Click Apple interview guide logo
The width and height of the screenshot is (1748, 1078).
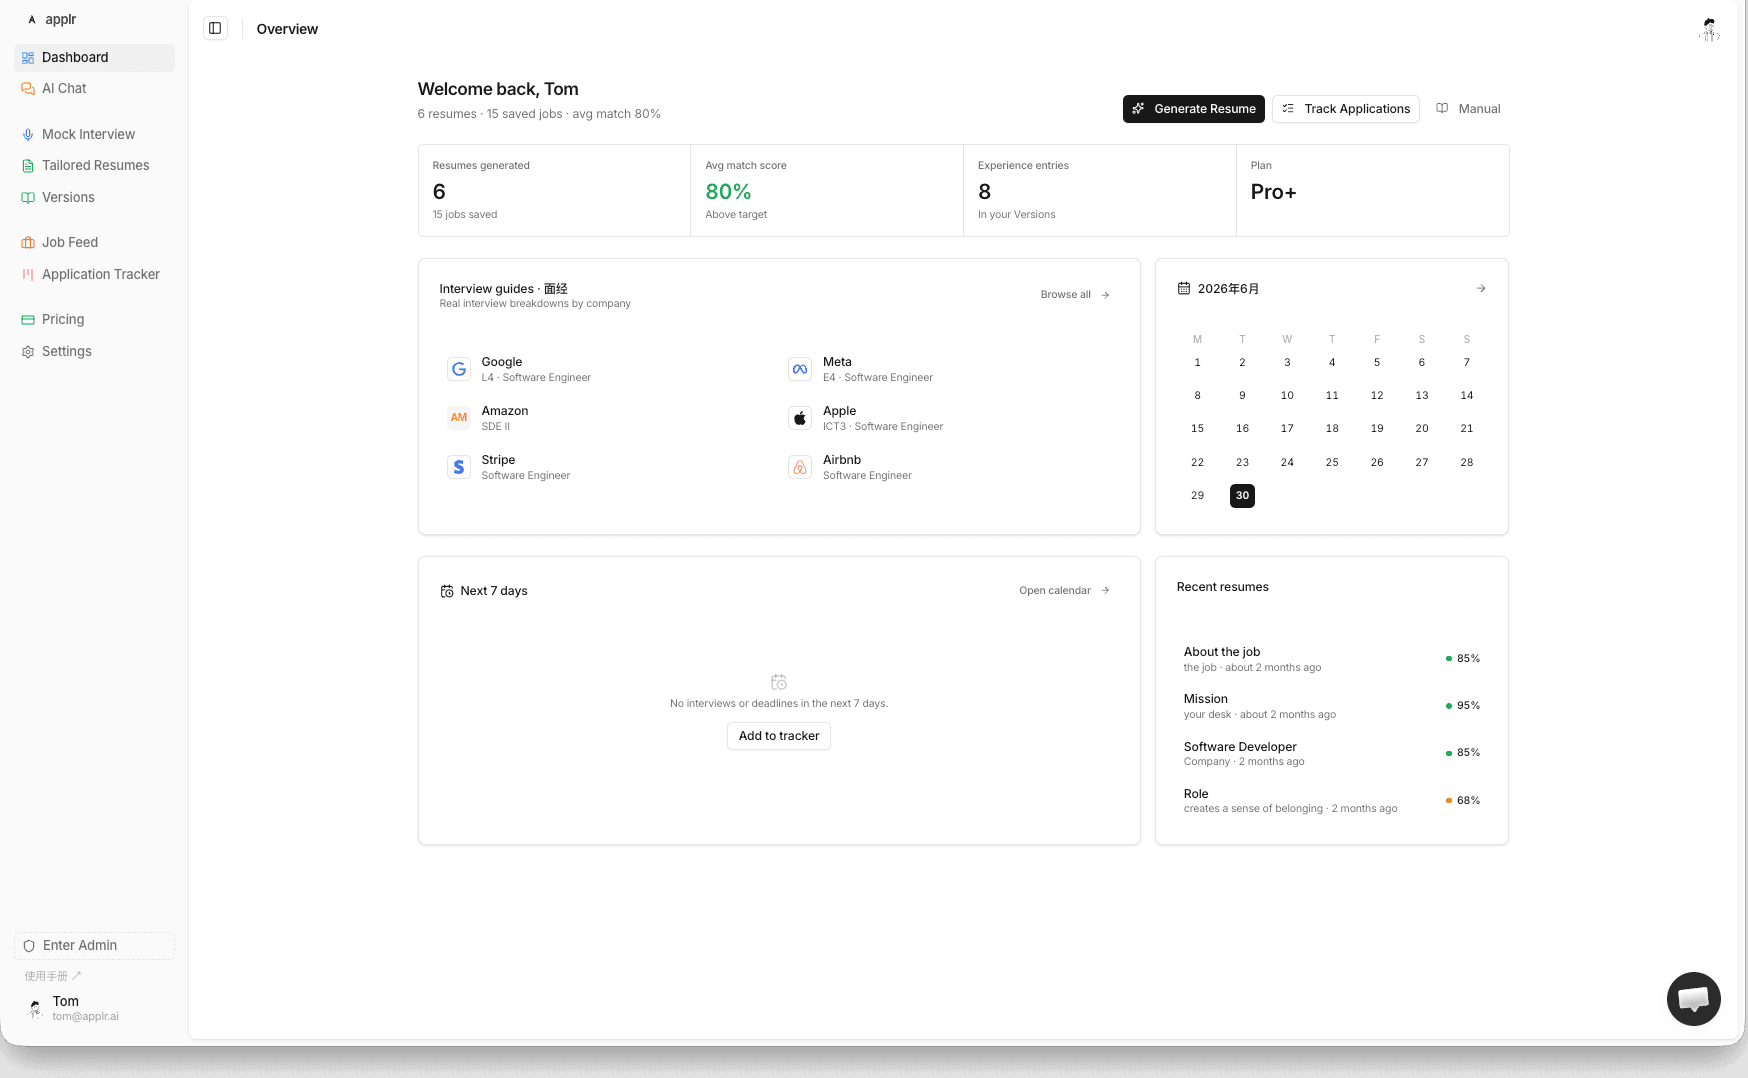[800, 418]
